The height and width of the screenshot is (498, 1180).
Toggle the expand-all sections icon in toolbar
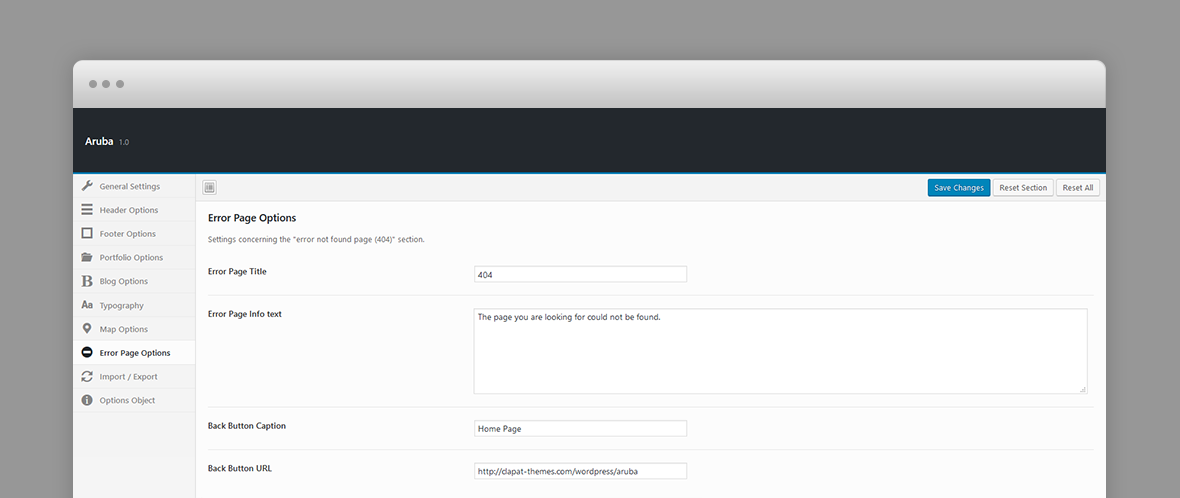coord(209,187)
